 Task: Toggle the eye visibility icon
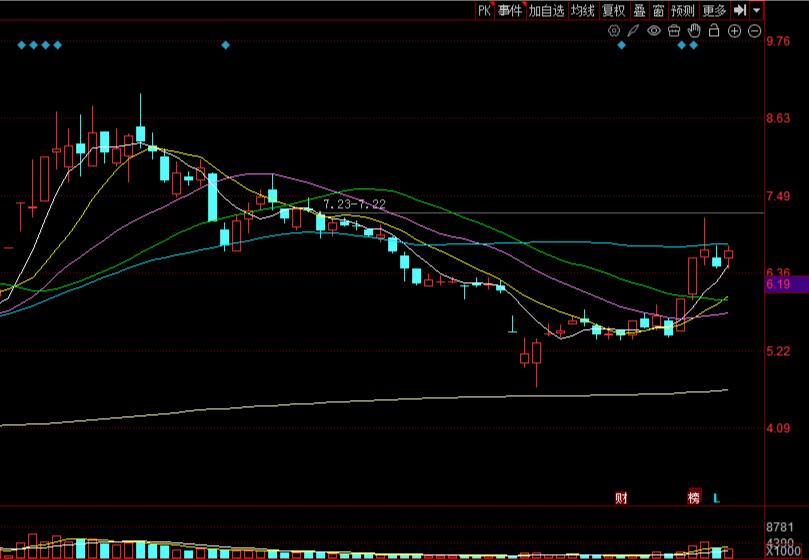coord(654,31)
